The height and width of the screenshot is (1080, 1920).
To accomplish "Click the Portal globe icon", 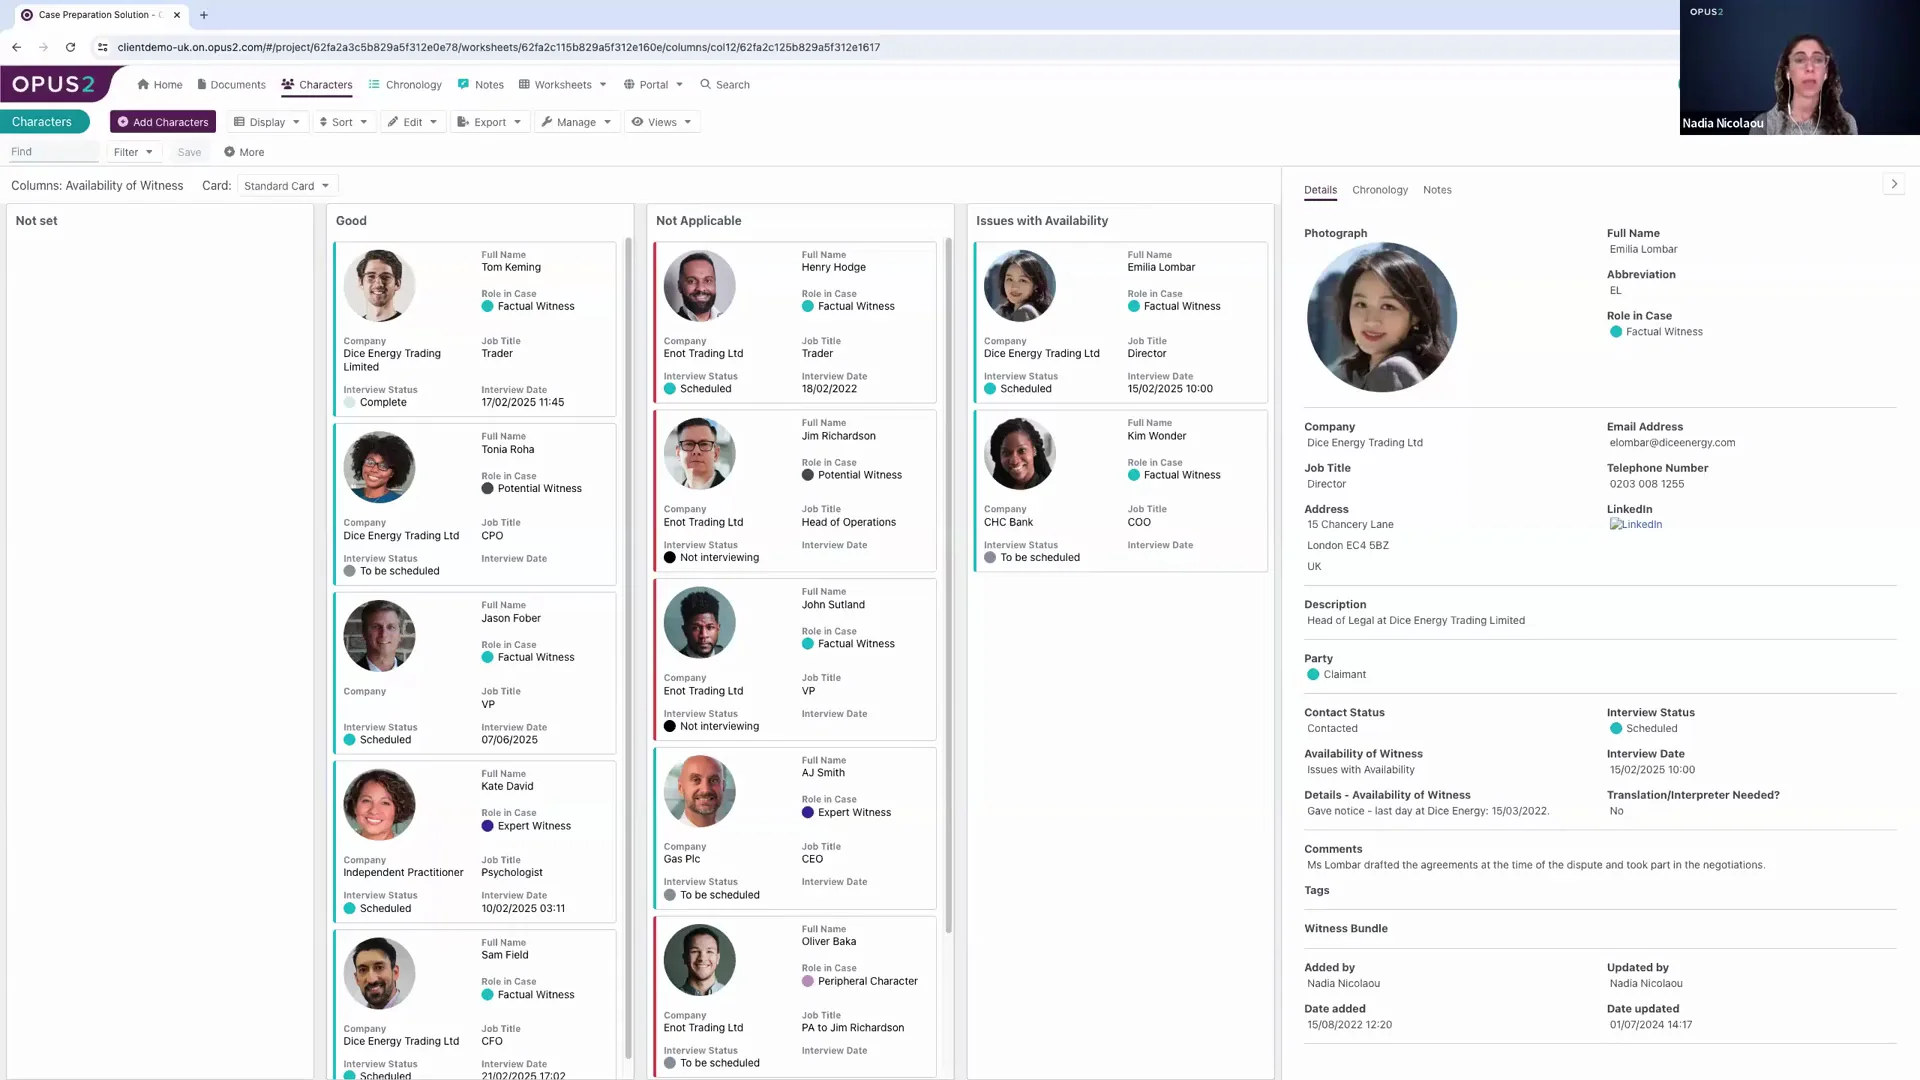I will pyautogui.click(x=629, y=85).
